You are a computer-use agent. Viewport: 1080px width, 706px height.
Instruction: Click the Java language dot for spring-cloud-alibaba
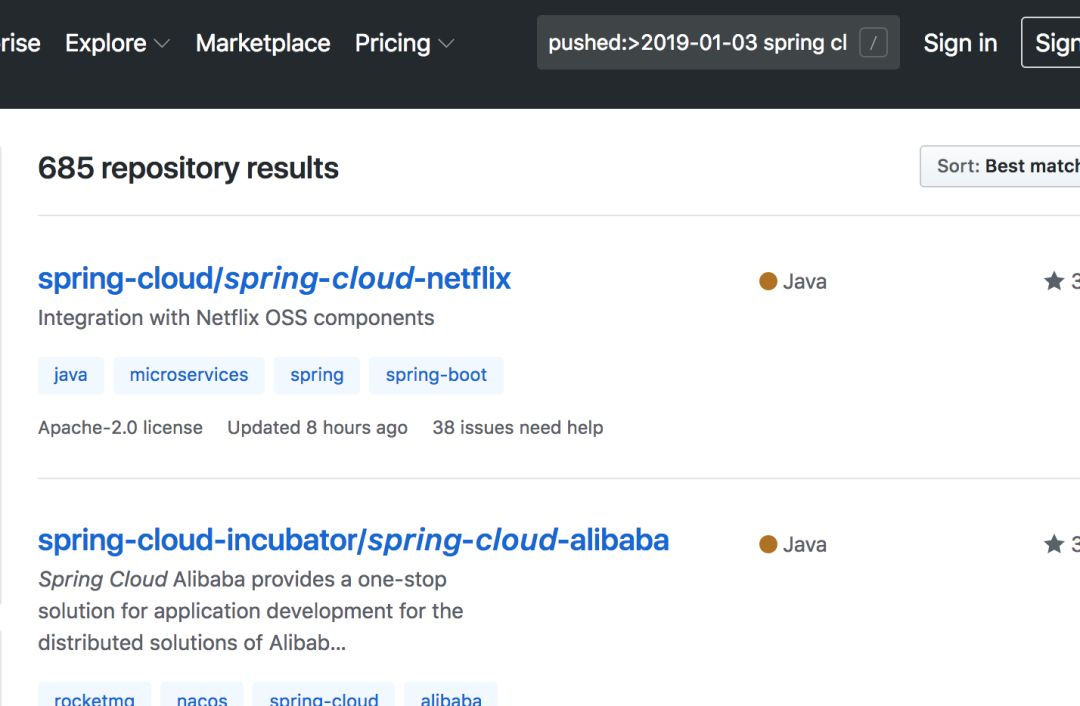click(768, 544)
